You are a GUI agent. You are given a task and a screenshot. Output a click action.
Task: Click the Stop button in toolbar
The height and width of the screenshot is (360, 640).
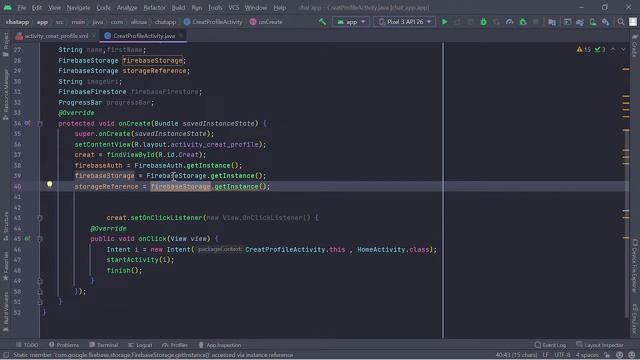point(536,22)
